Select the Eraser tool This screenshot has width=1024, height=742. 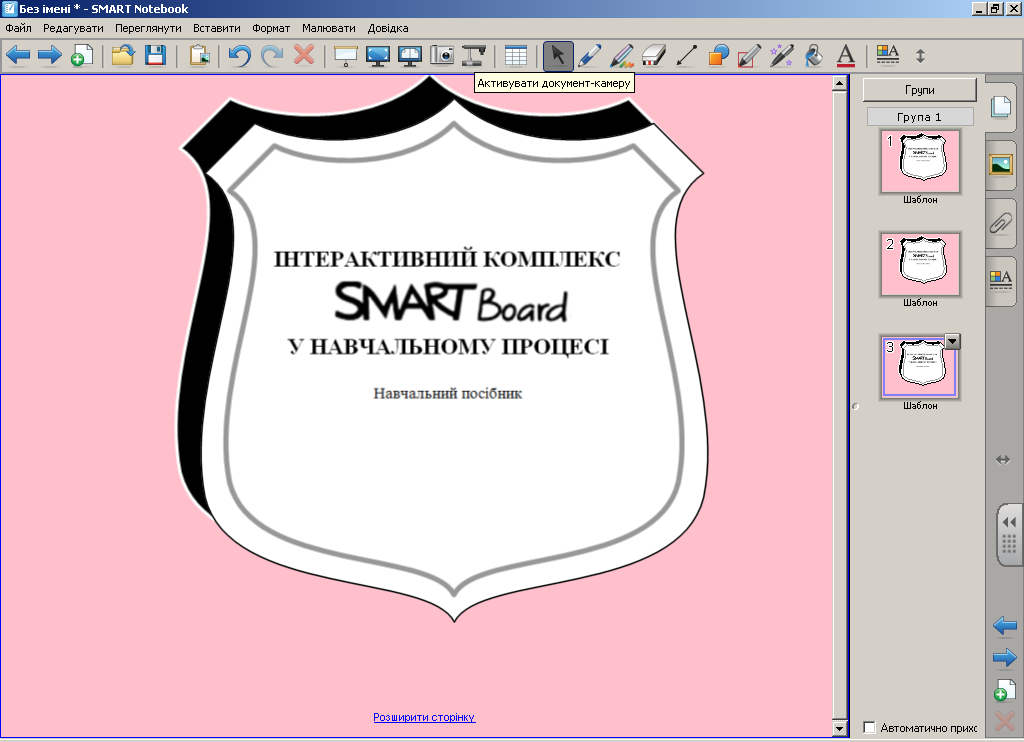tap(654, 56)
